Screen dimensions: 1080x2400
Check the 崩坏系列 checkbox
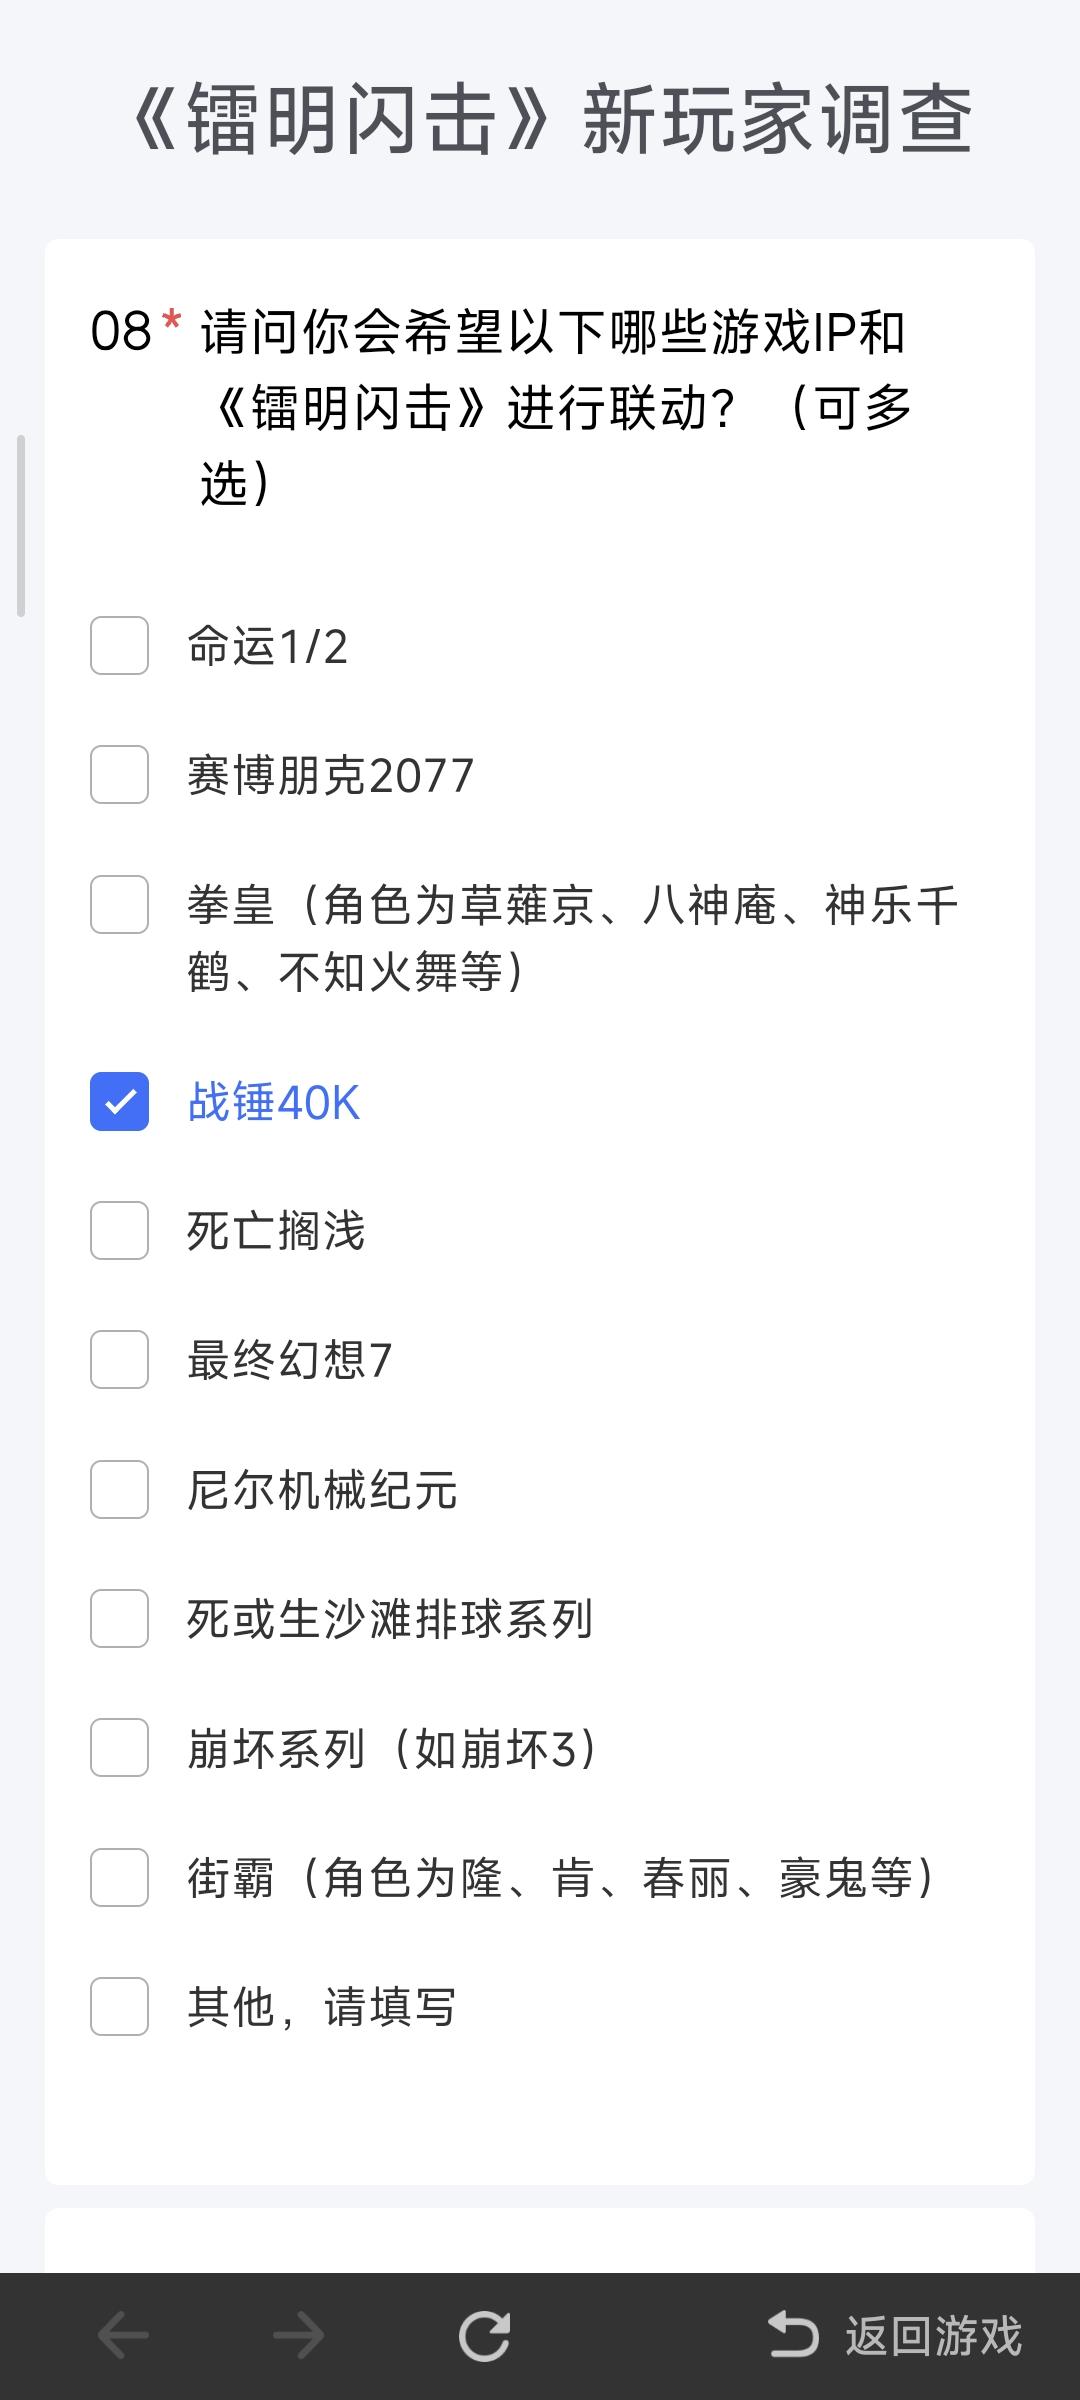120,1748
